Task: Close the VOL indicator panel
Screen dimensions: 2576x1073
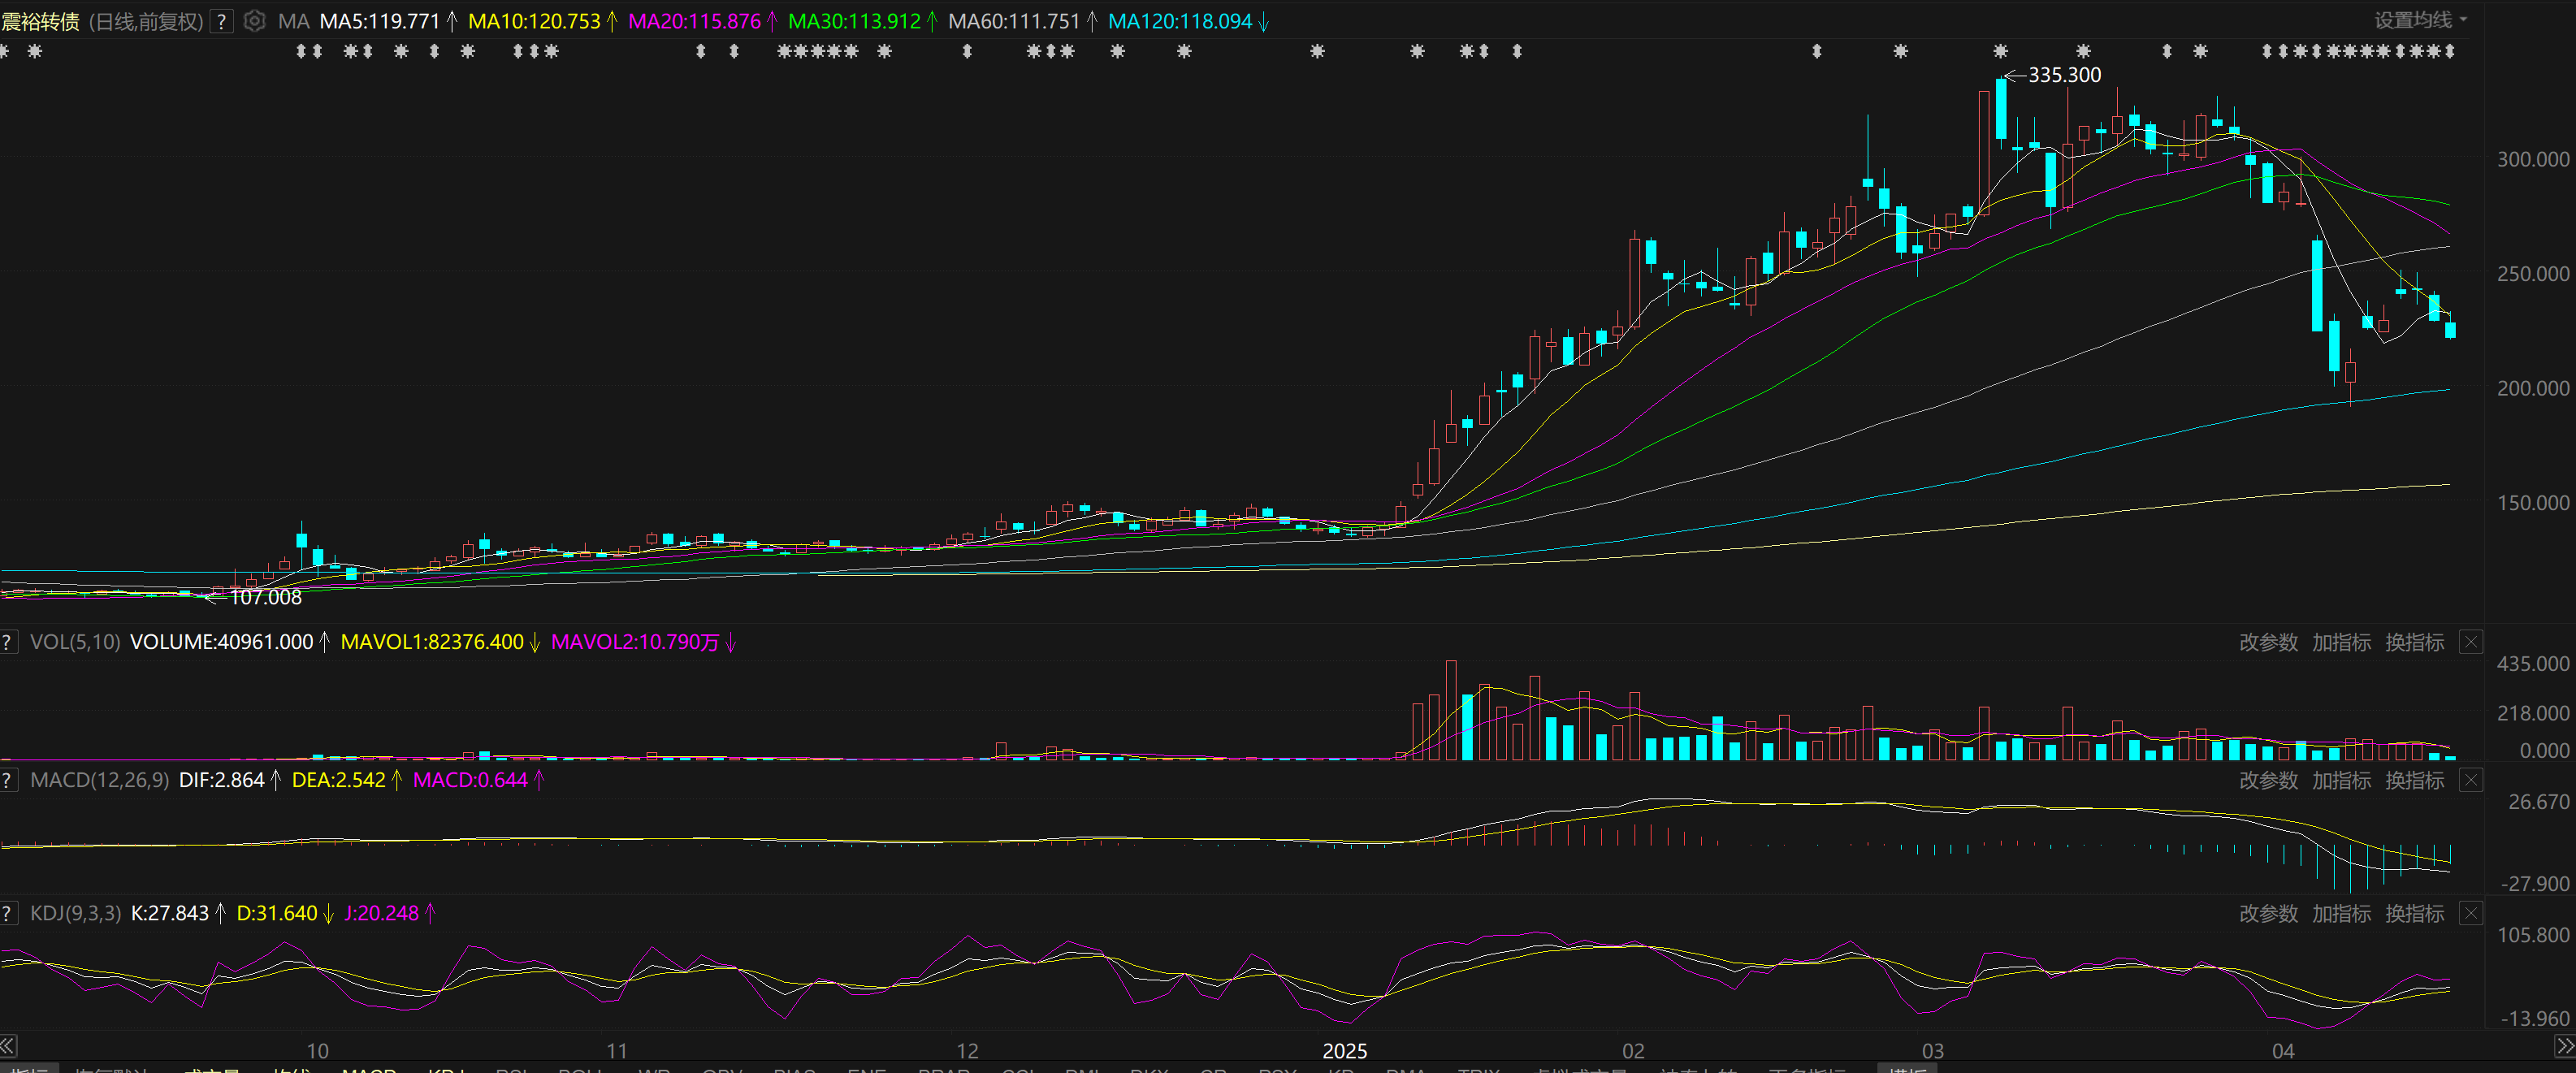Action: pos(2471,642)
